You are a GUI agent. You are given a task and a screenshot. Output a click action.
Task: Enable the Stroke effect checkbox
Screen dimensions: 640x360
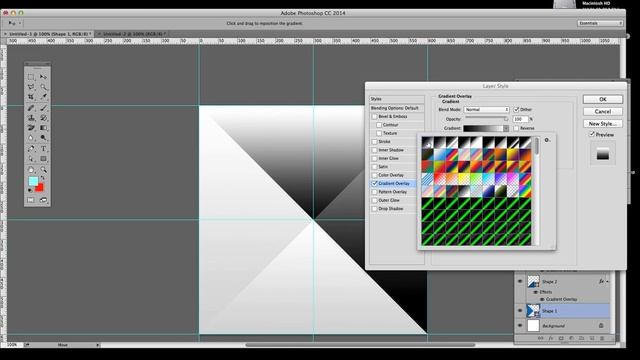coord(374,142)
